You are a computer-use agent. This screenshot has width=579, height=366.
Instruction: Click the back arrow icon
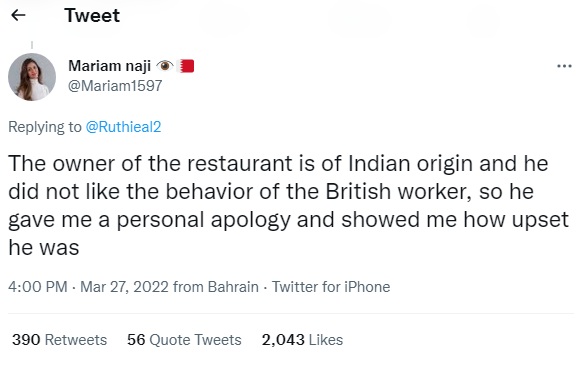tap(18, 15)
